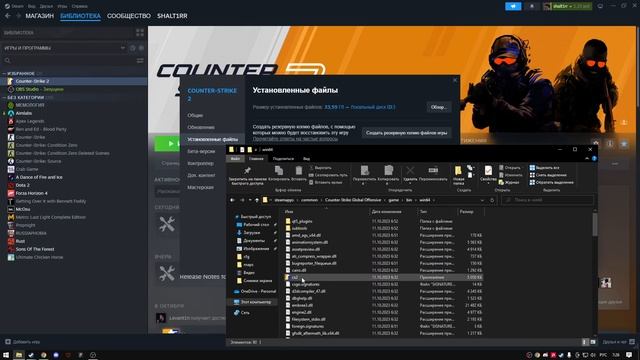
Task: Click Select all in Explorer ribbon
Action: tap(544, 168)
